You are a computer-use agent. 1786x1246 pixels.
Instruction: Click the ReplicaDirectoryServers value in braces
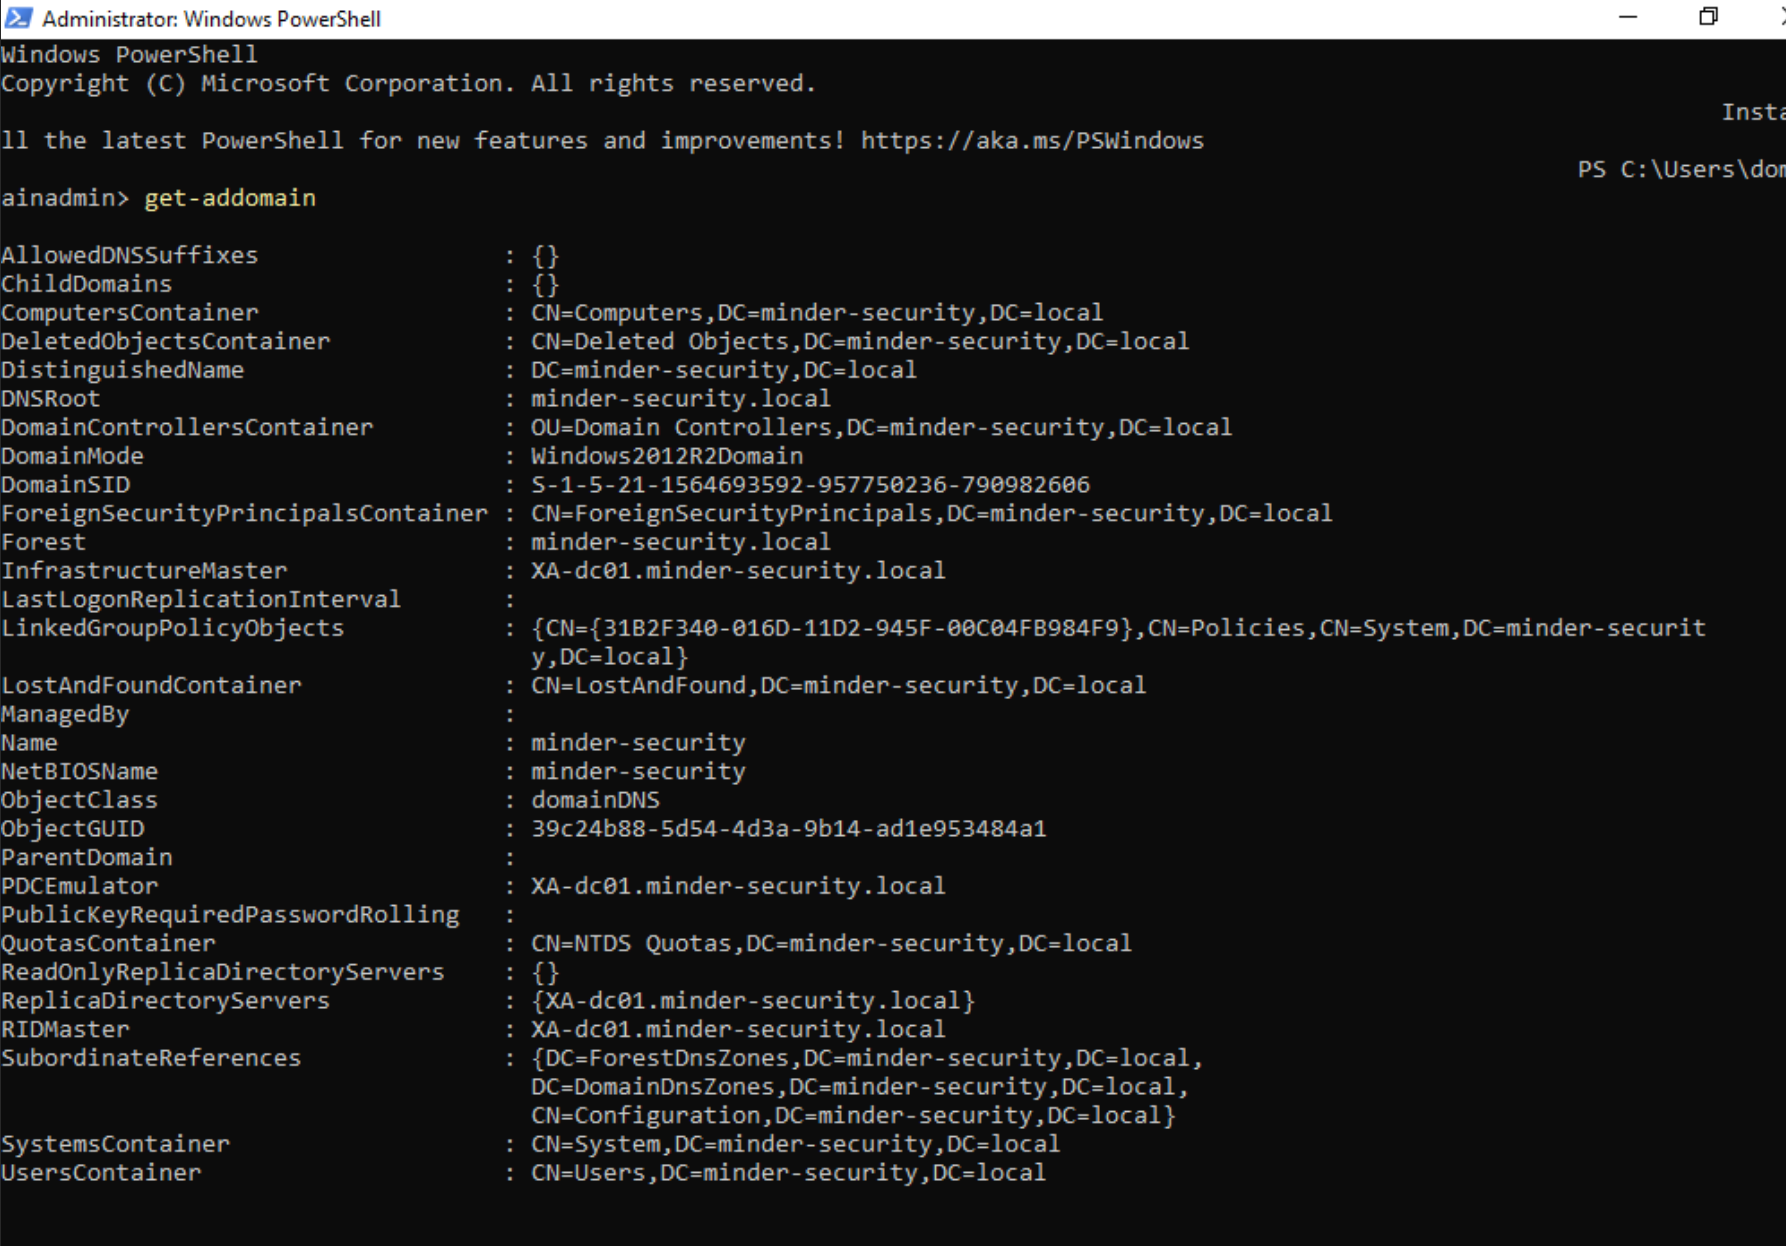click(x=752, y=1001)
